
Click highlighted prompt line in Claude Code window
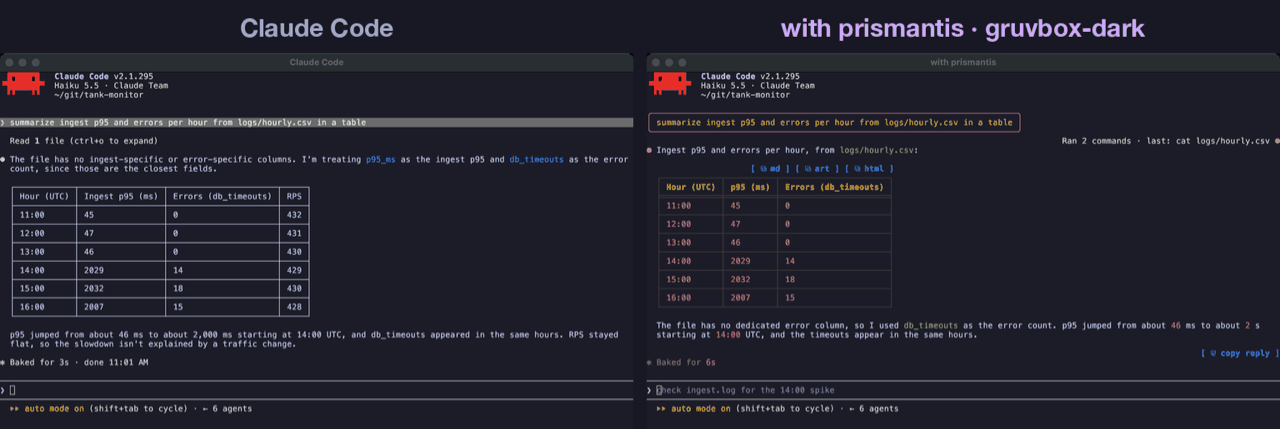pos(316,123)
